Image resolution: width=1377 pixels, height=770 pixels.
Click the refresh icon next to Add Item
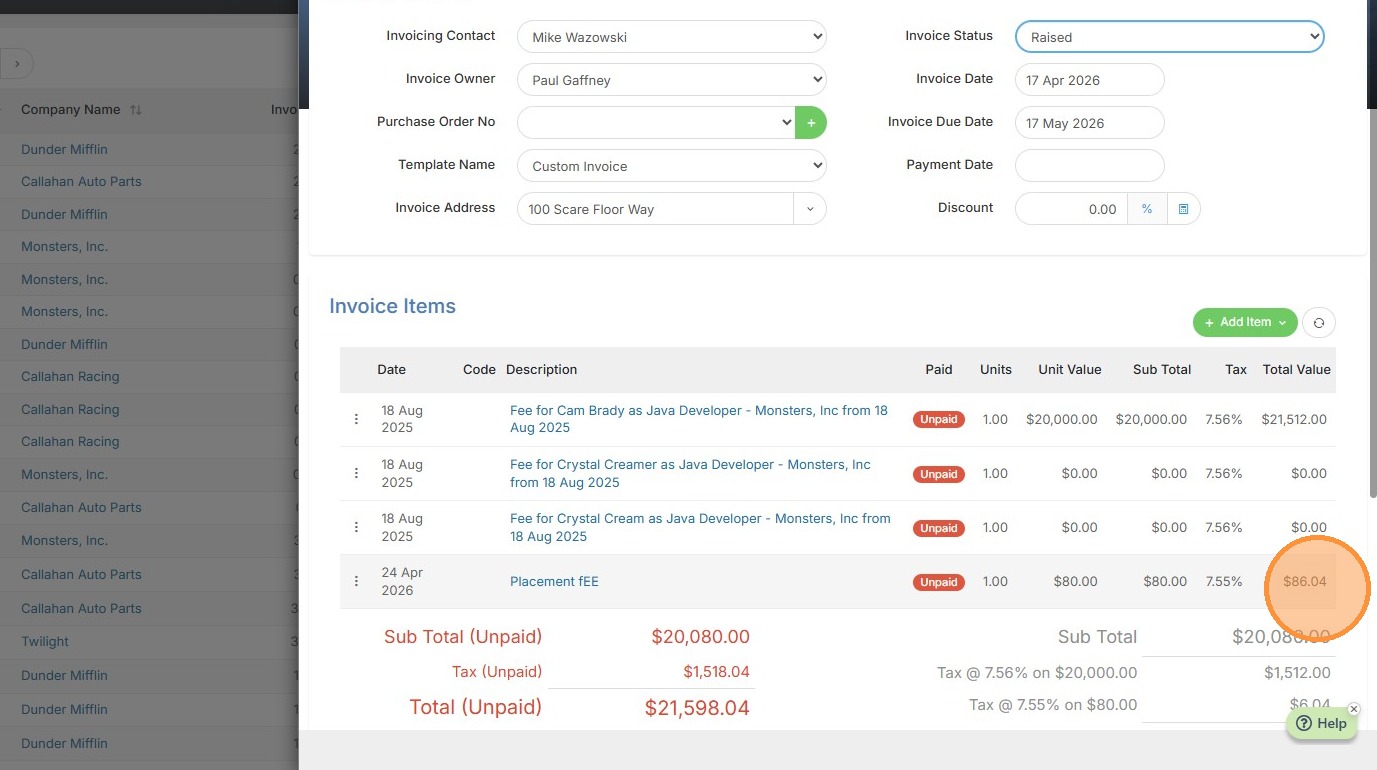tap(1319, 322)
